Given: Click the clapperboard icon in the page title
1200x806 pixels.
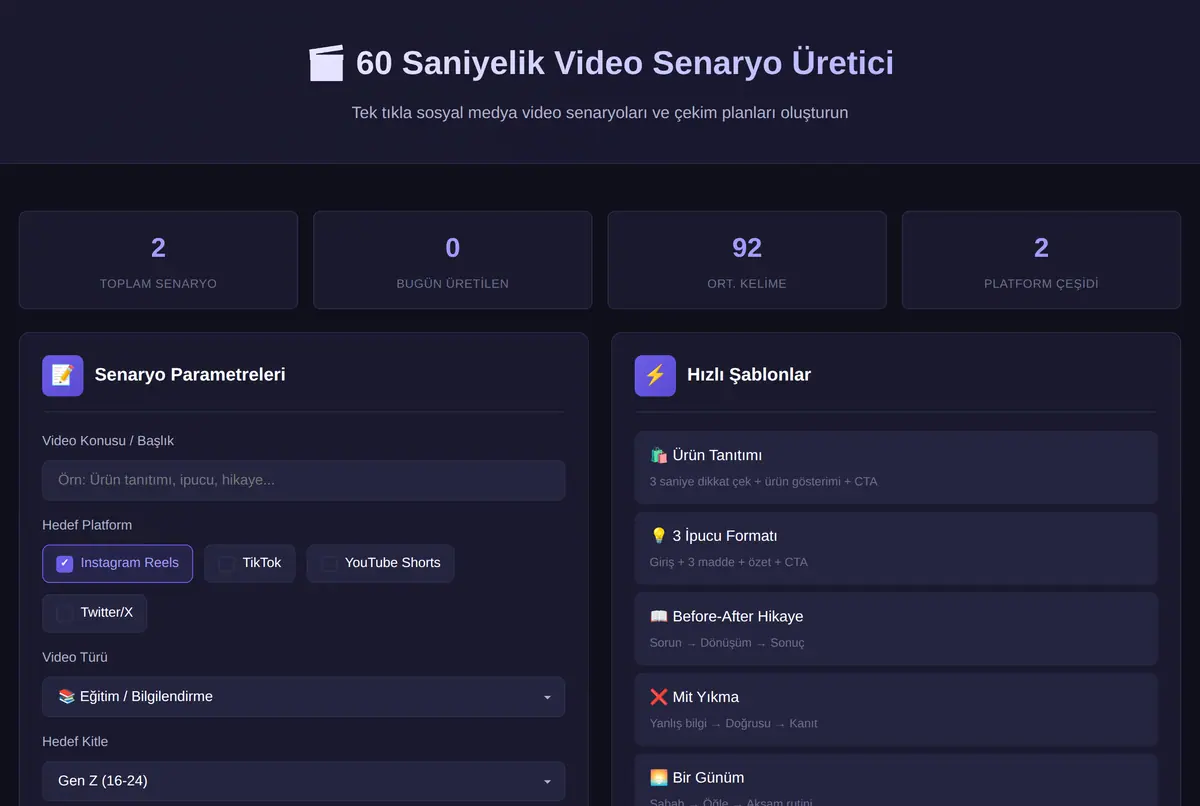Looking at the screenshot, I should (326, 63).
